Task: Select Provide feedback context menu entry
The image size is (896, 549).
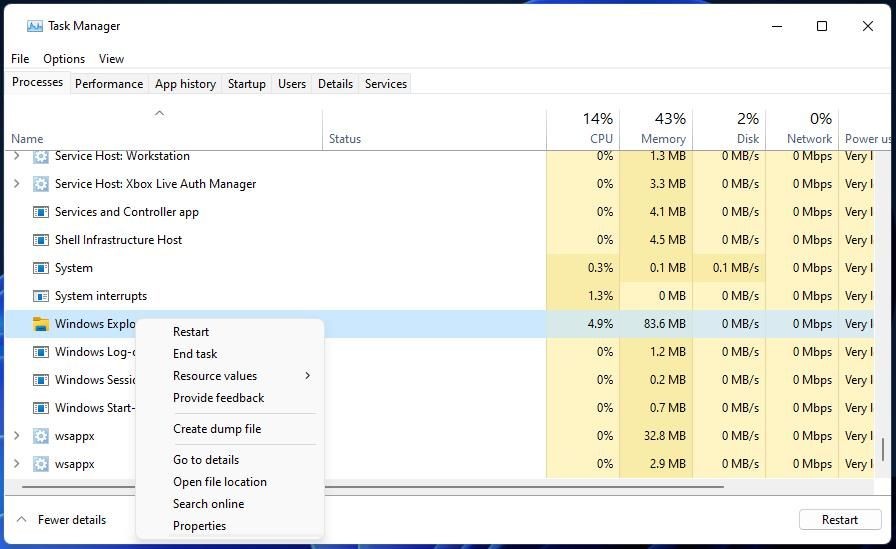Action: coord(218,398)
